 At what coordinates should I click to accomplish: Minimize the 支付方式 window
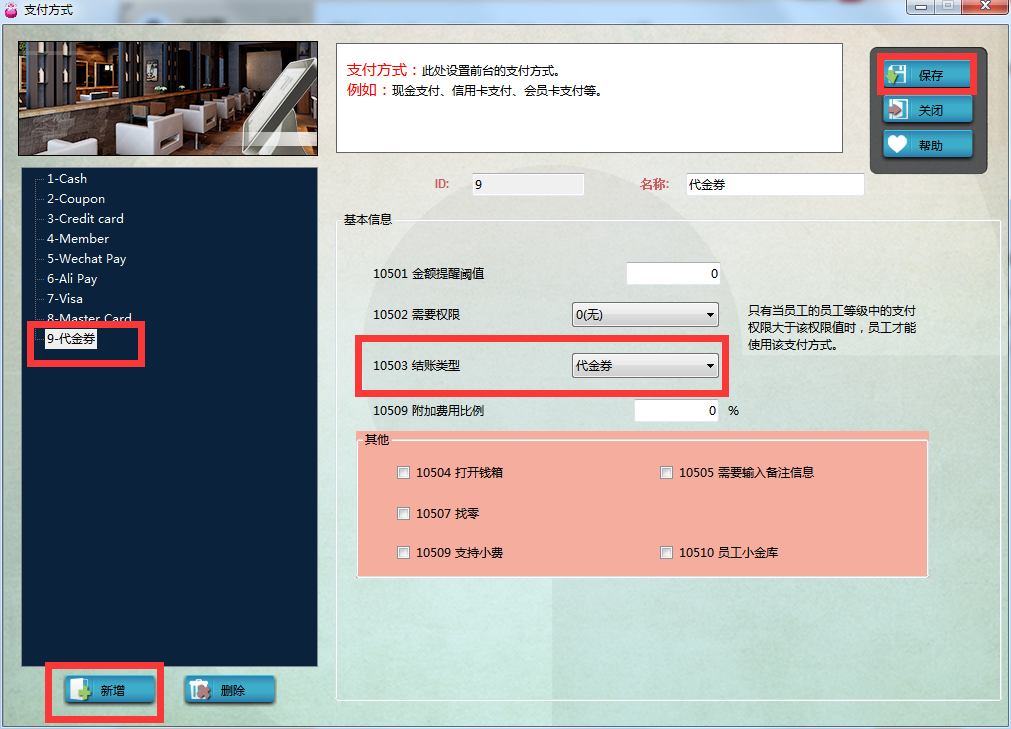coord(920,6)
